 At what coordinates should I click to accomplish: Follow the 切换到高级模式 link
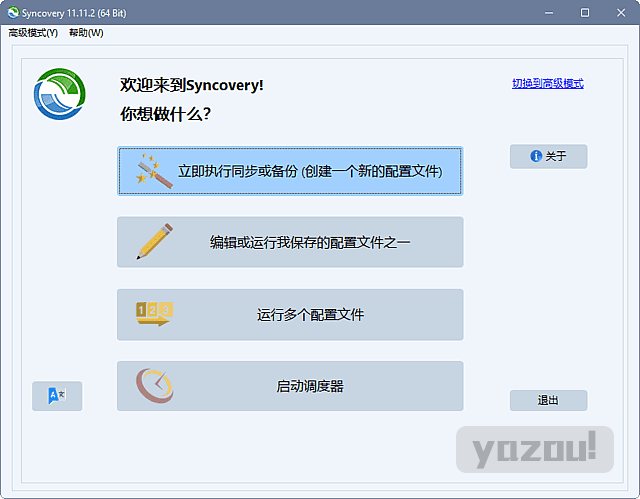point(548,84)
